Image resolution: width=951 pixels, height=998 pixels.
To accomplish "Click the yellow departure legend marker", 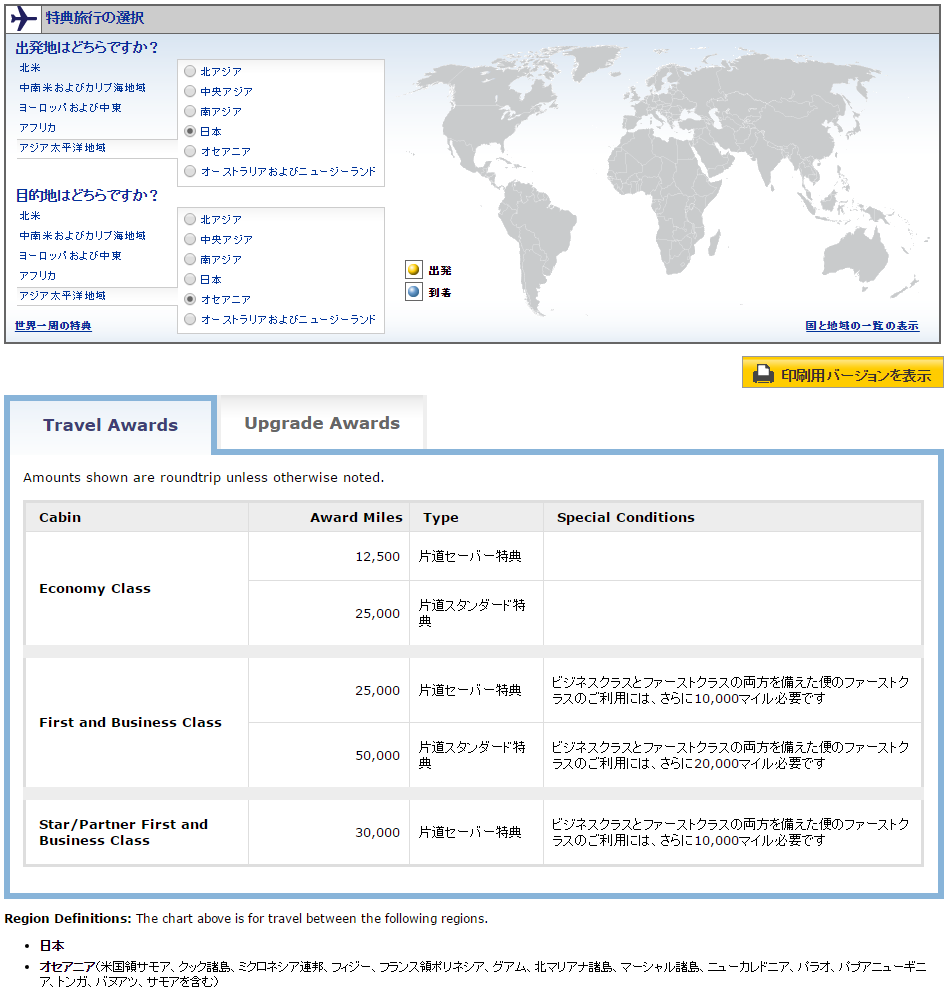I will point(414,270).
